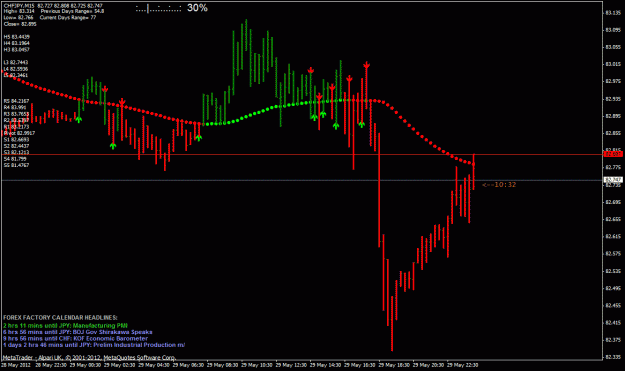The height and width of the screenshot is (371, 625).
Task: Click the CHF KOF Economic Barometer headline
Action: (x=75, y=338)
